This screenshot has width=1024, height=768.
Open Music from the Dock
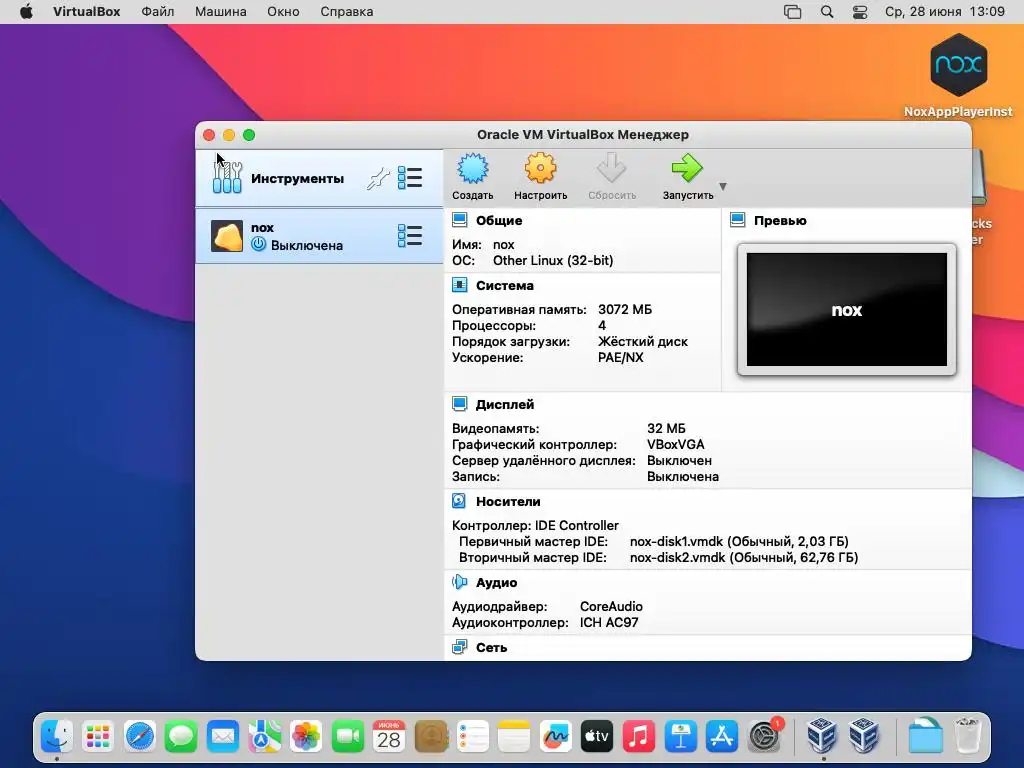pos(639,737)
